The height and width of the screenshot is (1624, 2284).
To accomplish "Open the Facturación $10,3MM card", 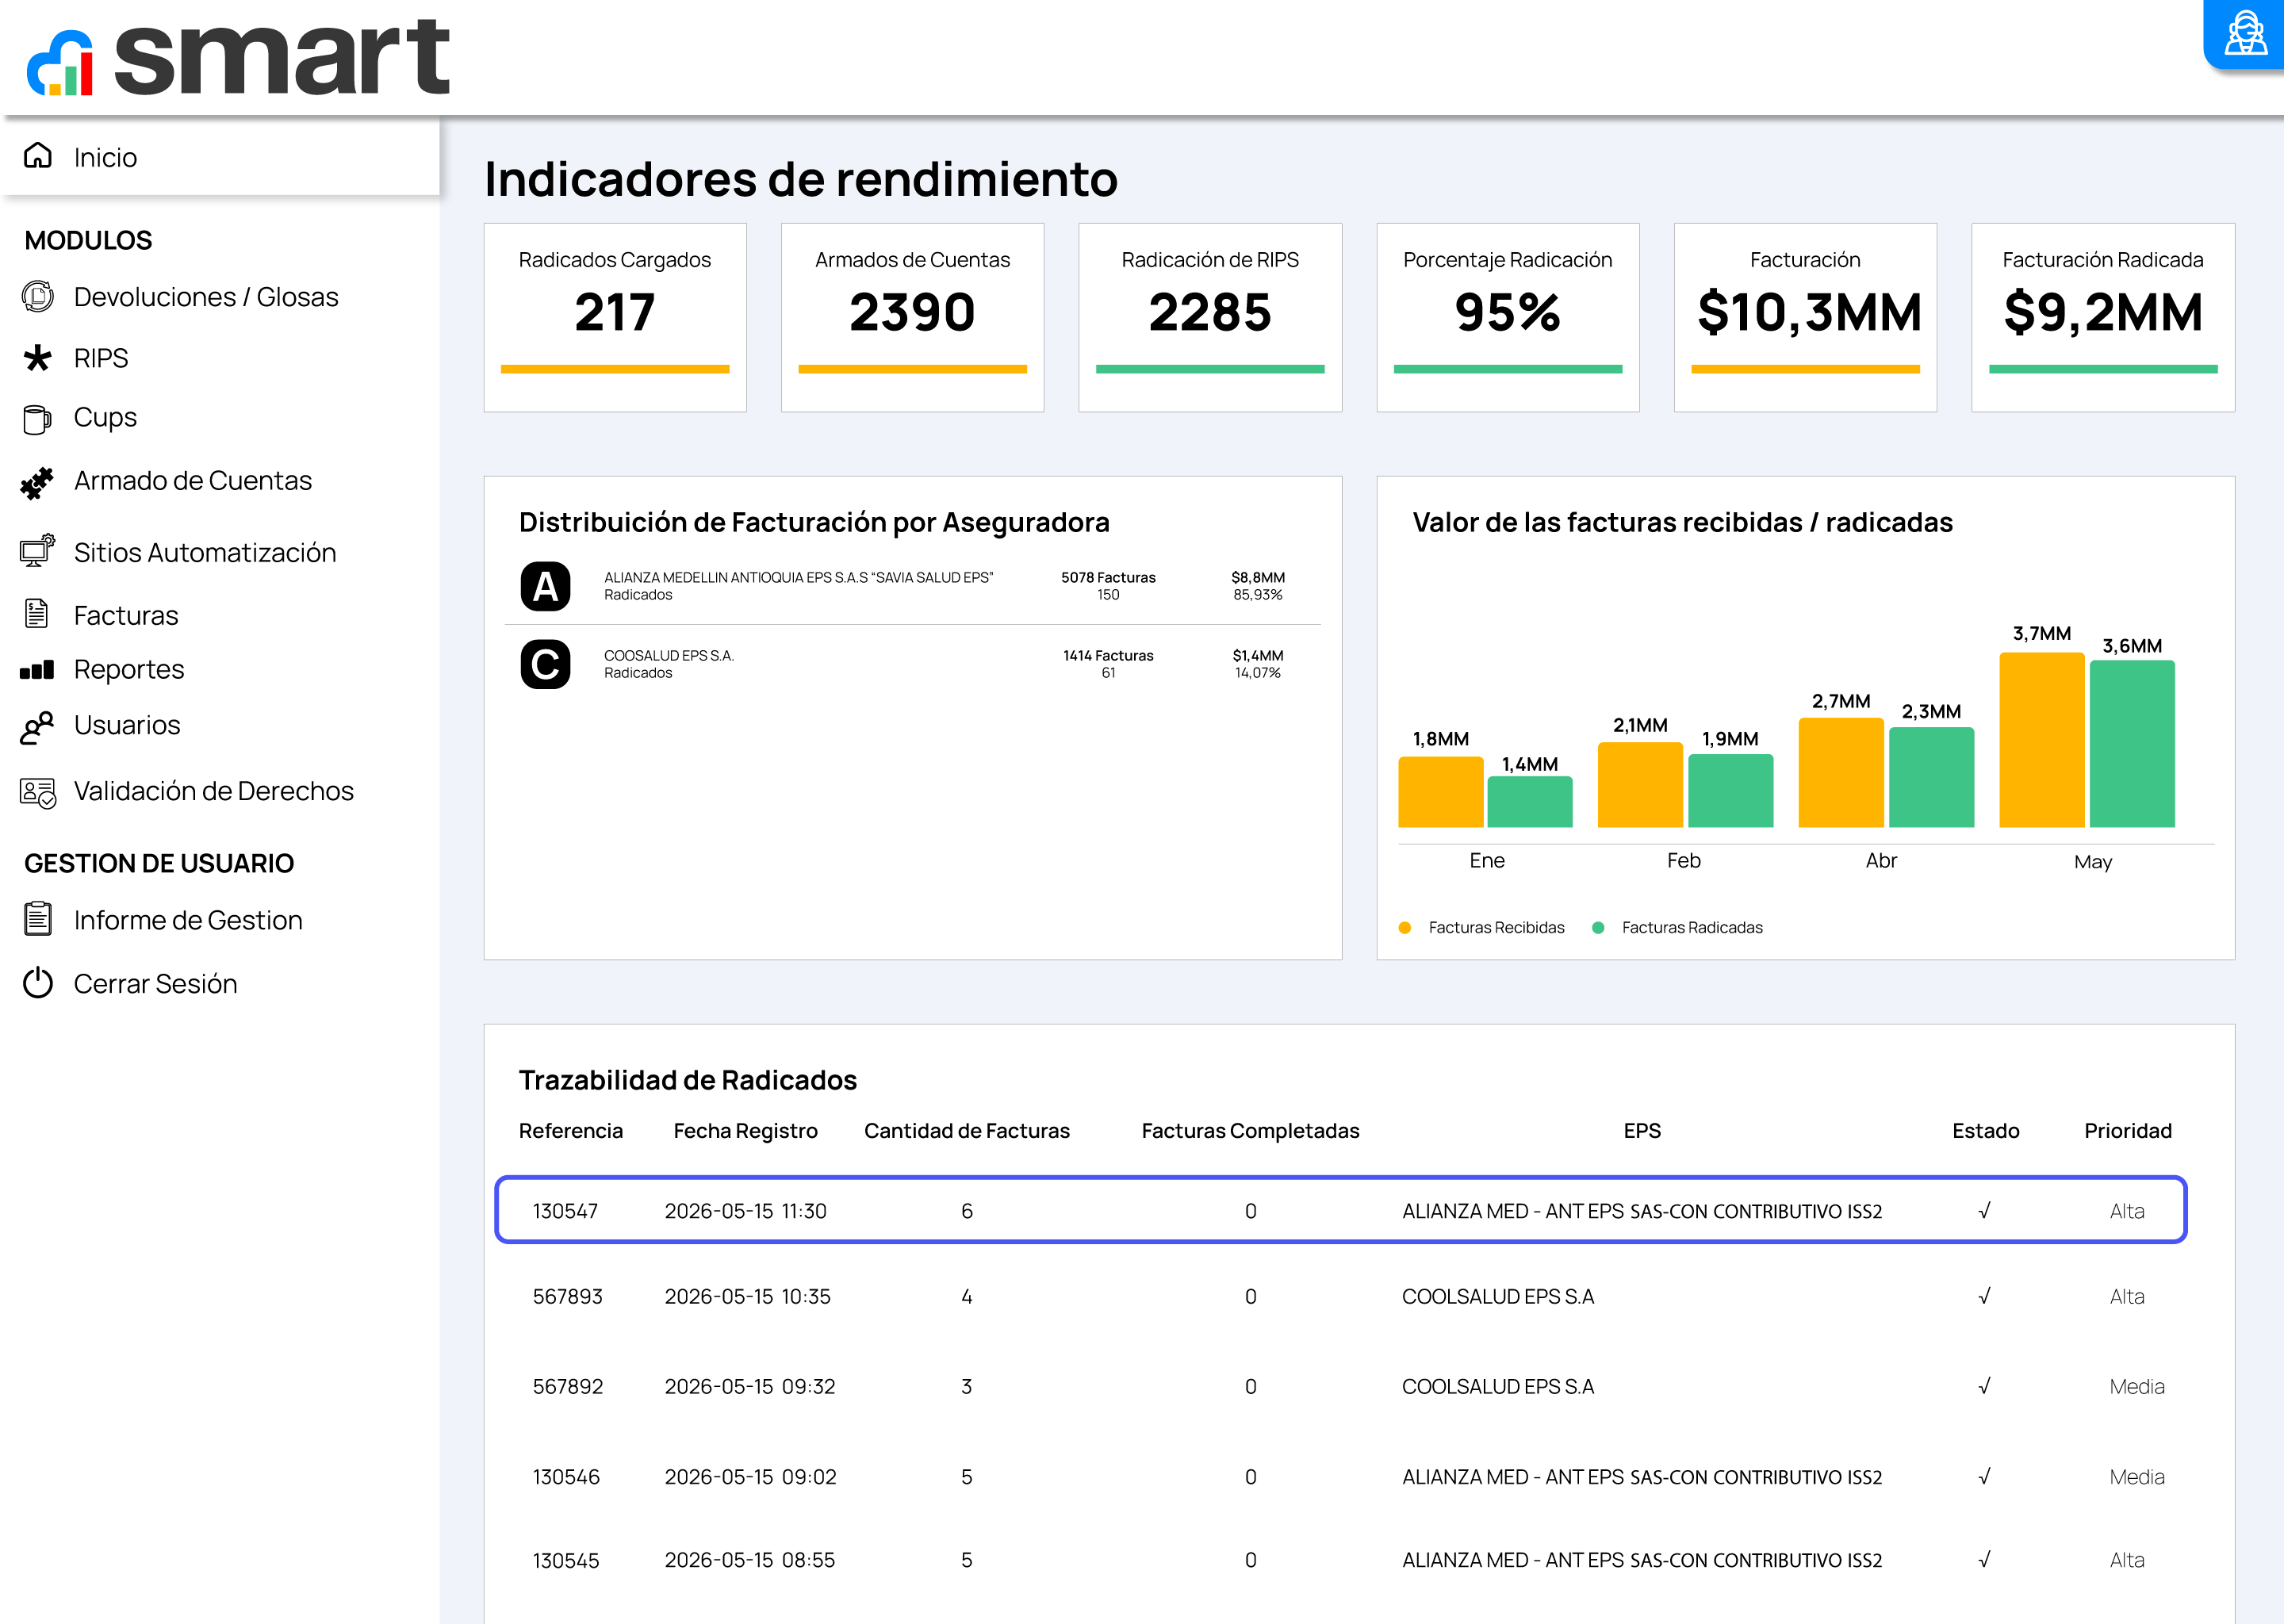I will tap(1805, 317).
